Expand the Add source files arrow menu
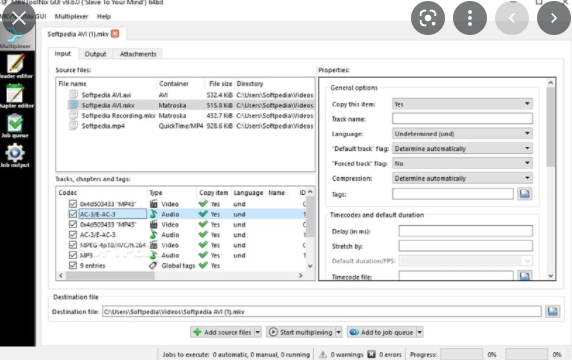Image resolution: width=572 pixels, height=360 pixels. (258, 332)
